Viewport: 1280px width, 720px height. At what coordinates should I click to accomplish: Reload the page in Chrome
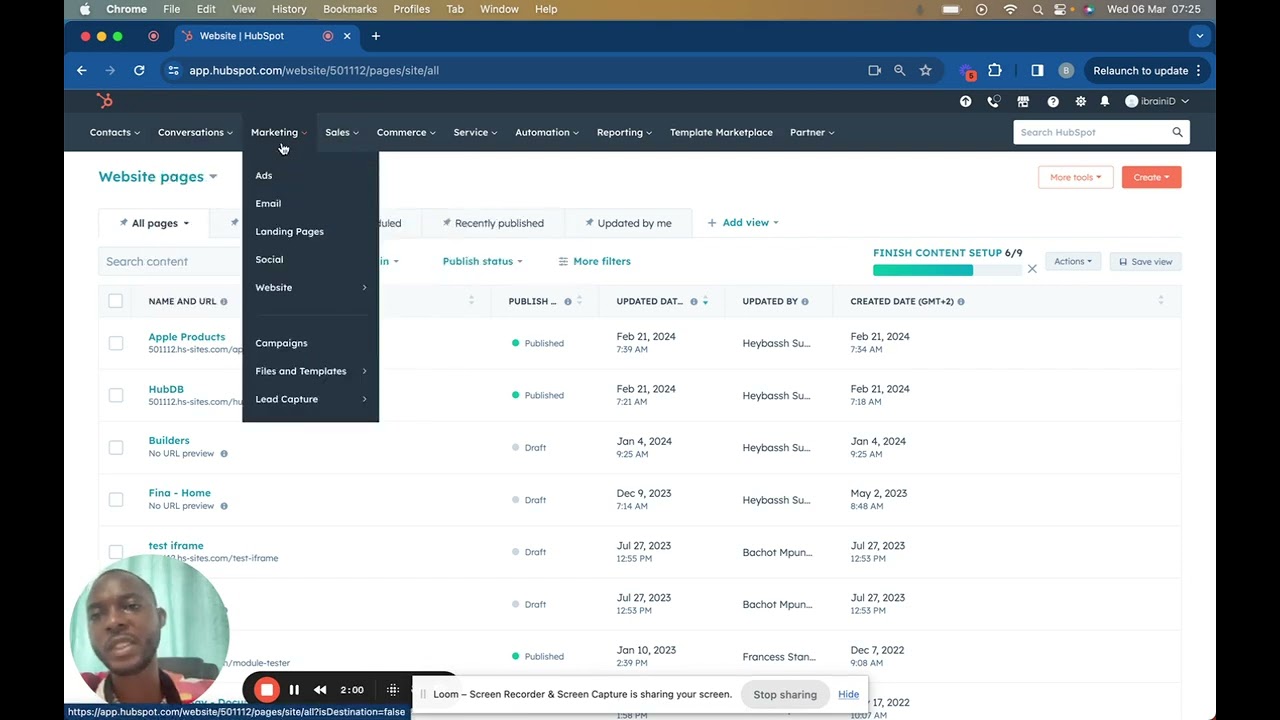139,70
